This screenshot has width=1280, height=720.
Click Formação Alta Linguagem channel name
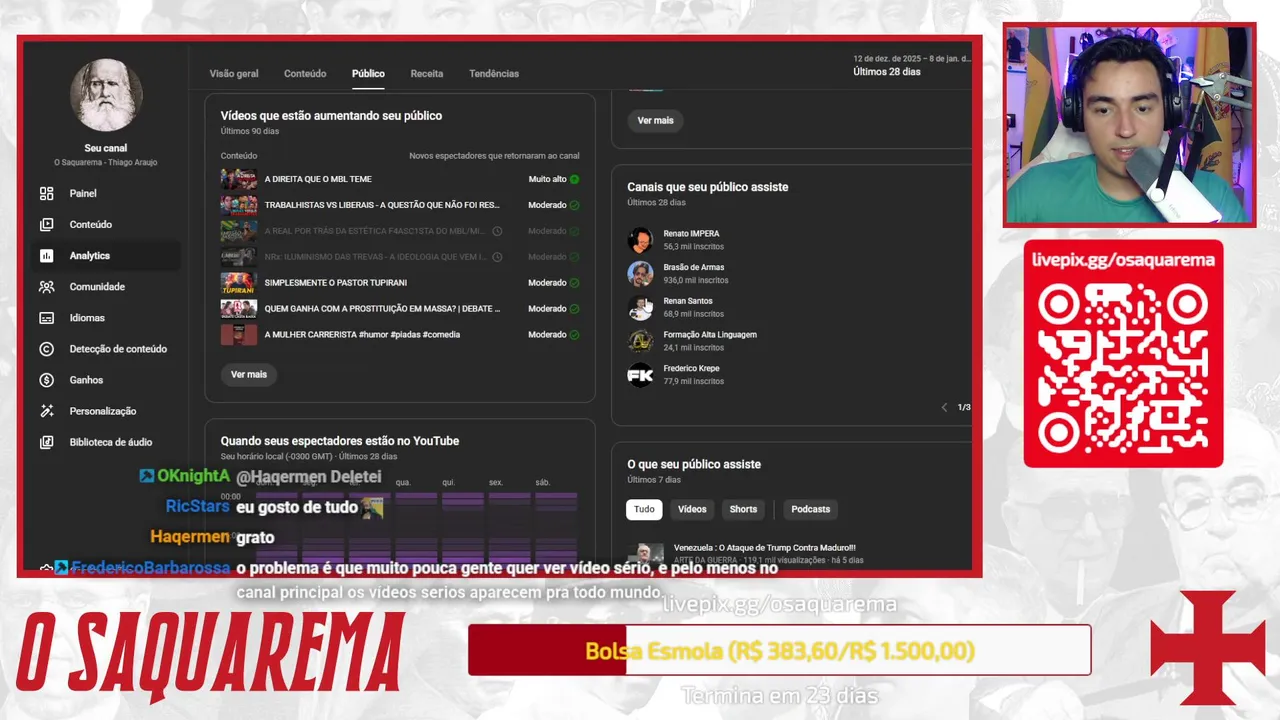click(710, 335)
